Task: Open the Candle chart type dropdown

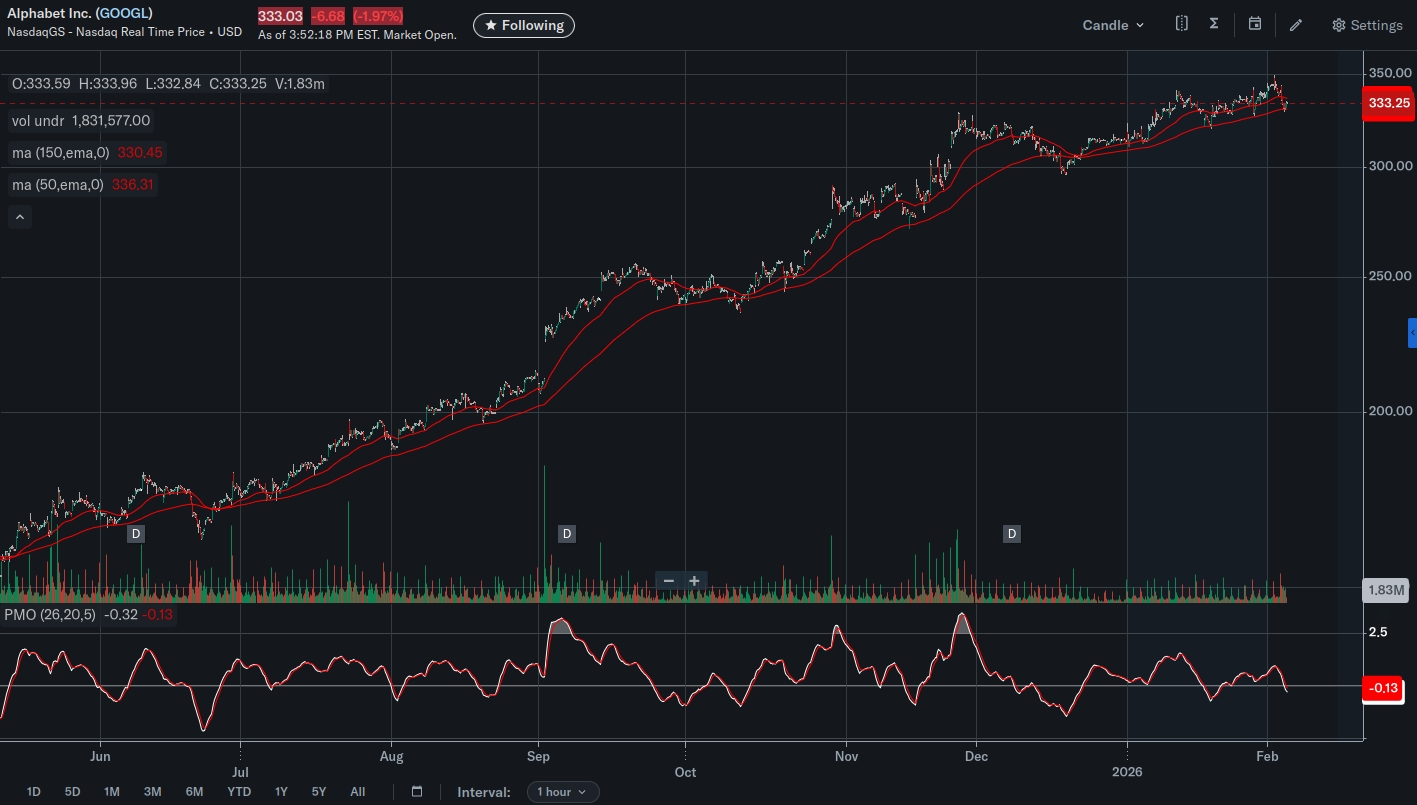Action: (x=1113, y=25)
